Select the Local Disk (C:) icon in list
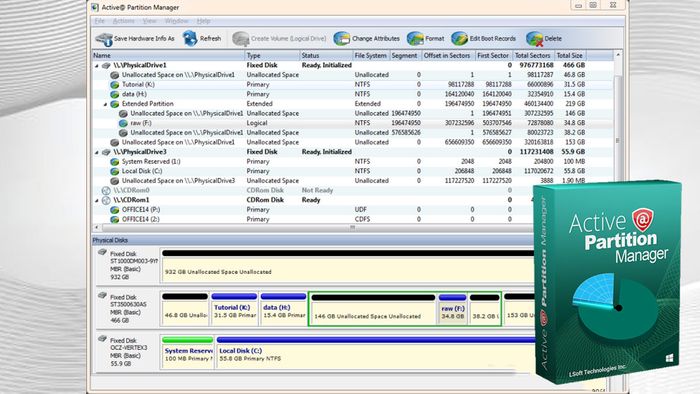Image resolution: width=700 pixels, height=394 pixels. [x=115, y=171]
